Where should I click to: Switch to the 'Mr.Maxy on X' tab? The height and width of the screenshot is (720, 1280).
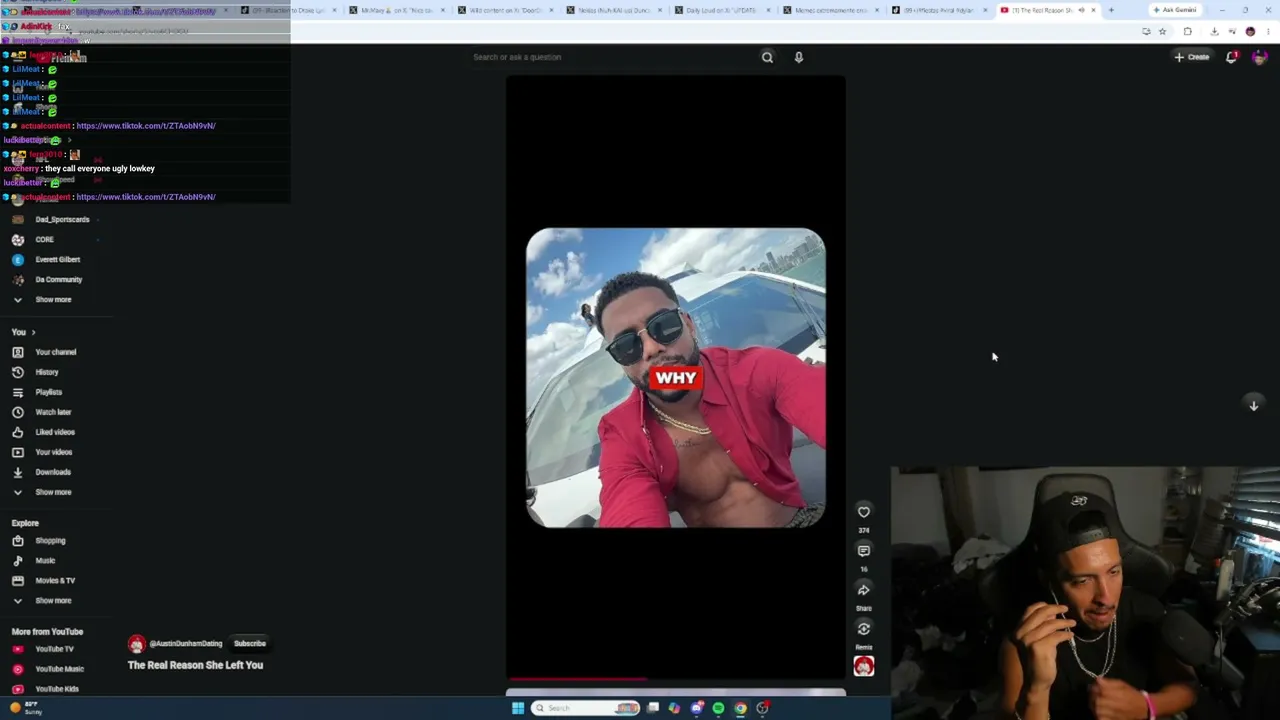click(x=395, y=10)
